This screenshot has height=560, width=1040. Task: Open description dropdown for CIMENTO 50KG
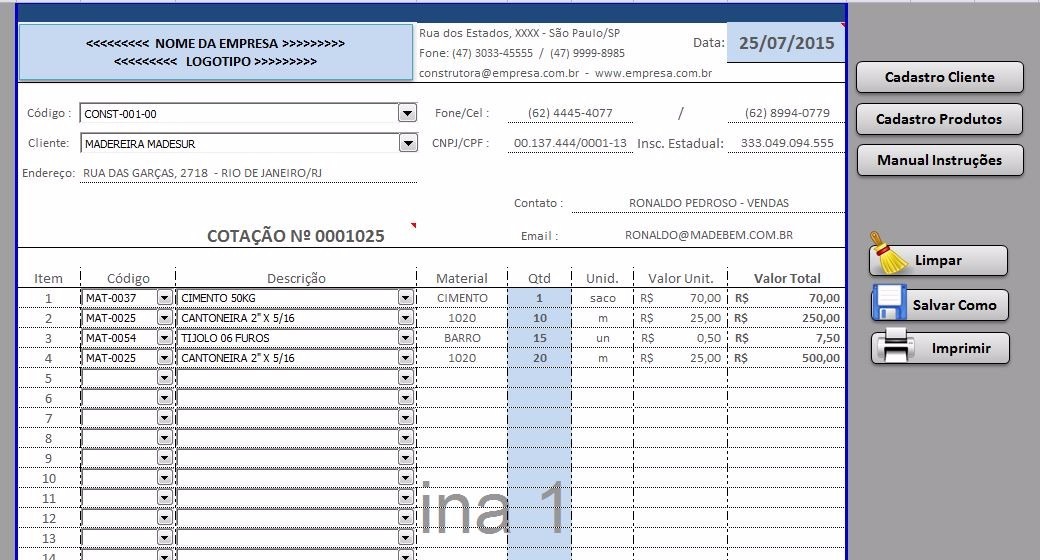click(x=406, y=298)
